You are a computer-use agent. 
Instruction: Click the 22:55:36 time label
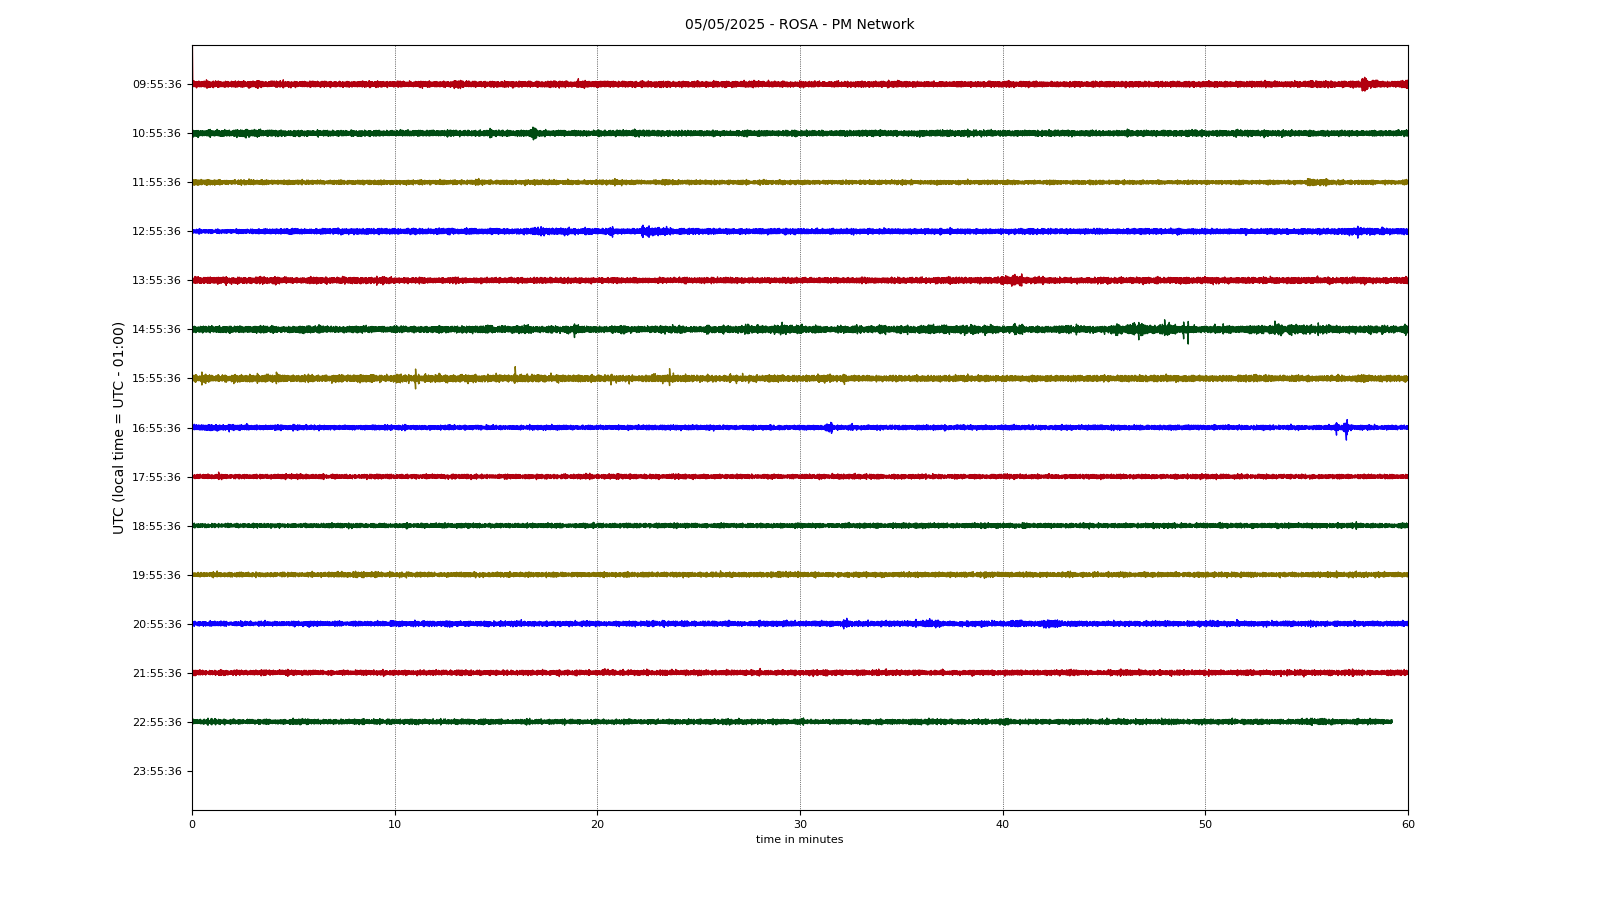point(157,722)
